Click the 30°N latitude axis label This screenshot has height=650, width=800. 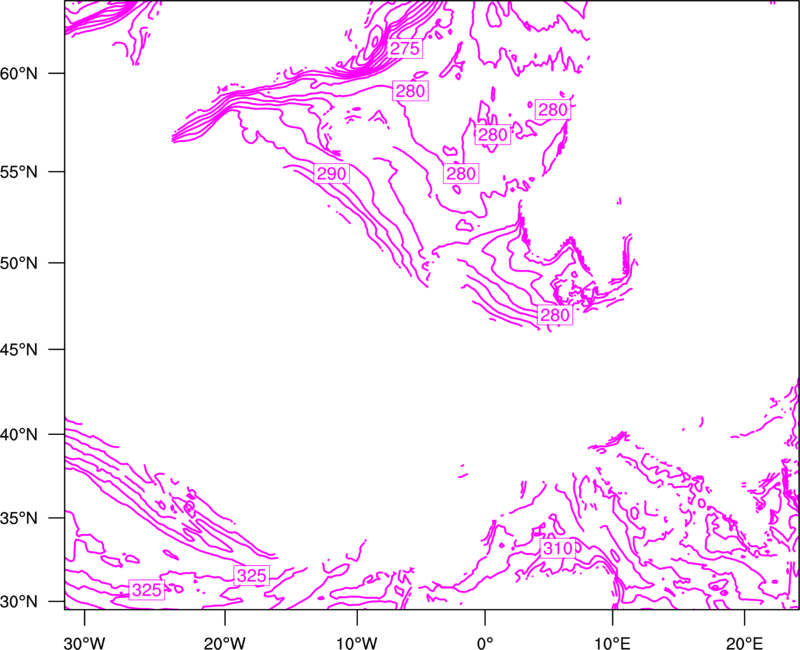pyautogui.click(x=19, y=602)
